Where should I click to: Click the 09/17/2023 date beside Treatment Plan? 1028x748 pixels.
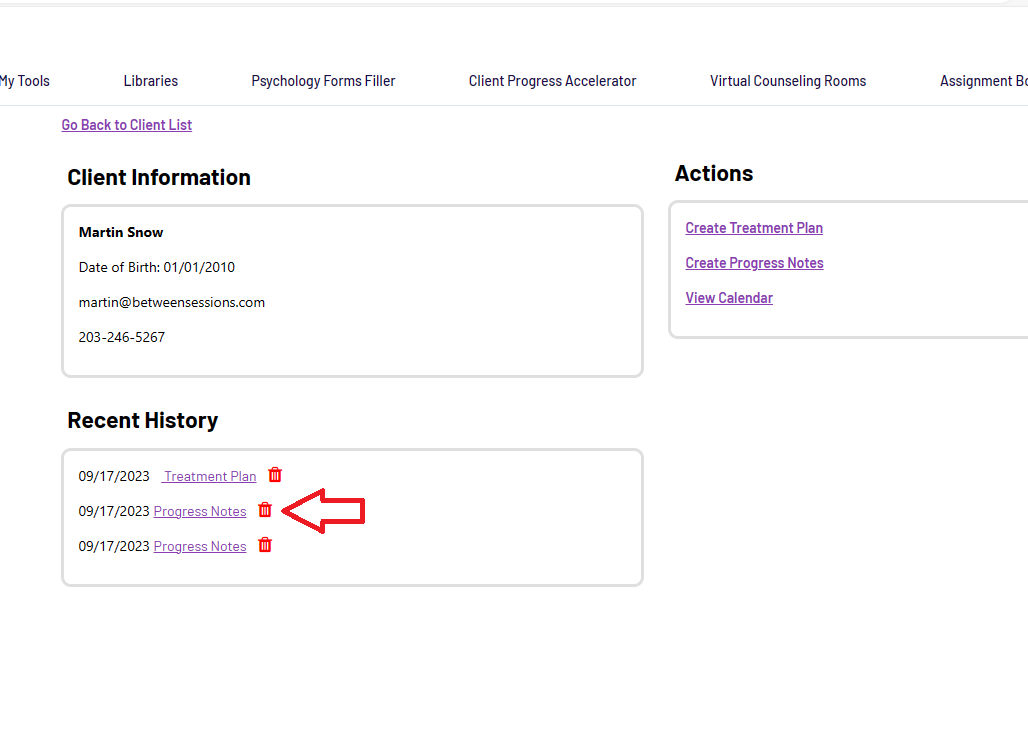(114, 476)
